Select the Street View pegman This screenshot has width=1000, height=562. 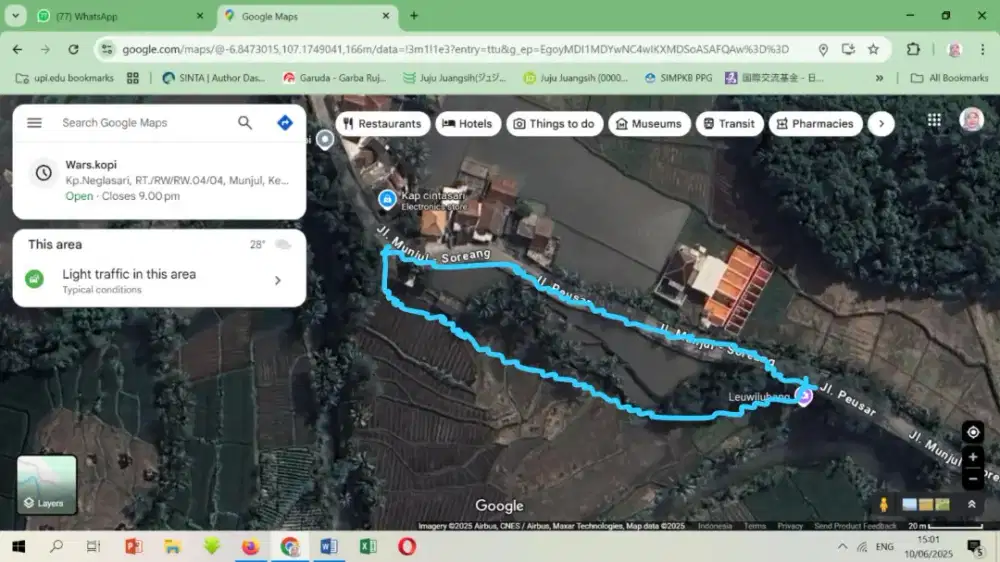(884, 504)
